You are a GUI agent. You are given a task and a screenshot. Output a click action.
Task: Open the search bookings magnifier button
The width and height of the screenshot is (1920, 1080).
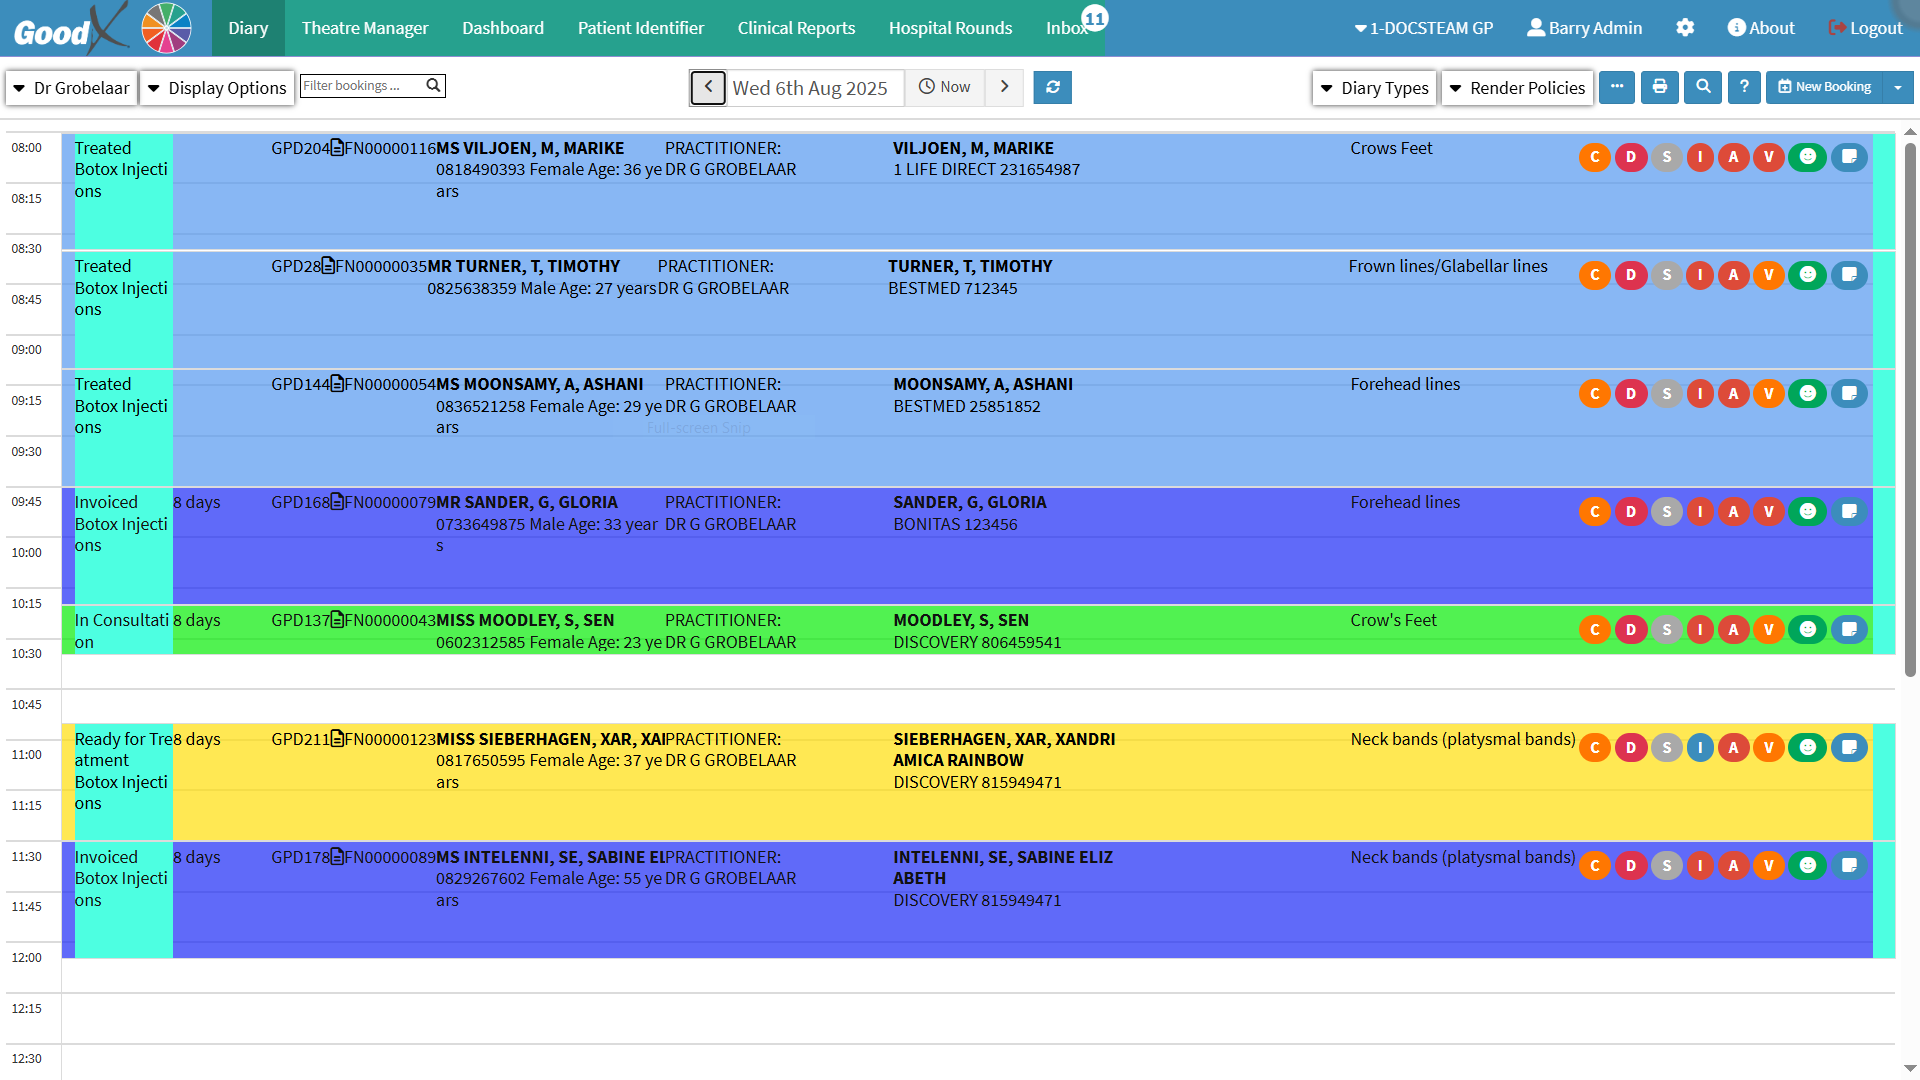pyautogui.click(x=1703, y=87)
